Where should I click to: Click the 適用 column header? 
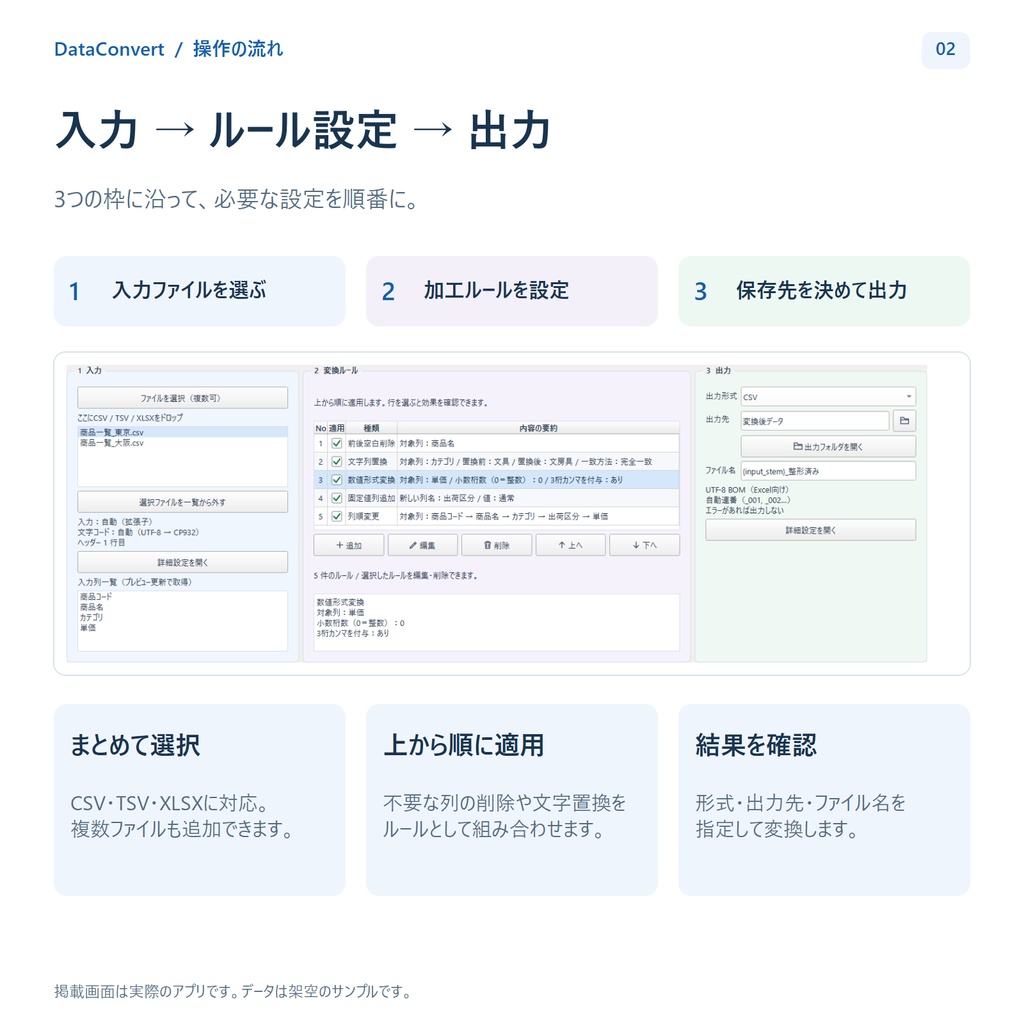click(336, 428)
